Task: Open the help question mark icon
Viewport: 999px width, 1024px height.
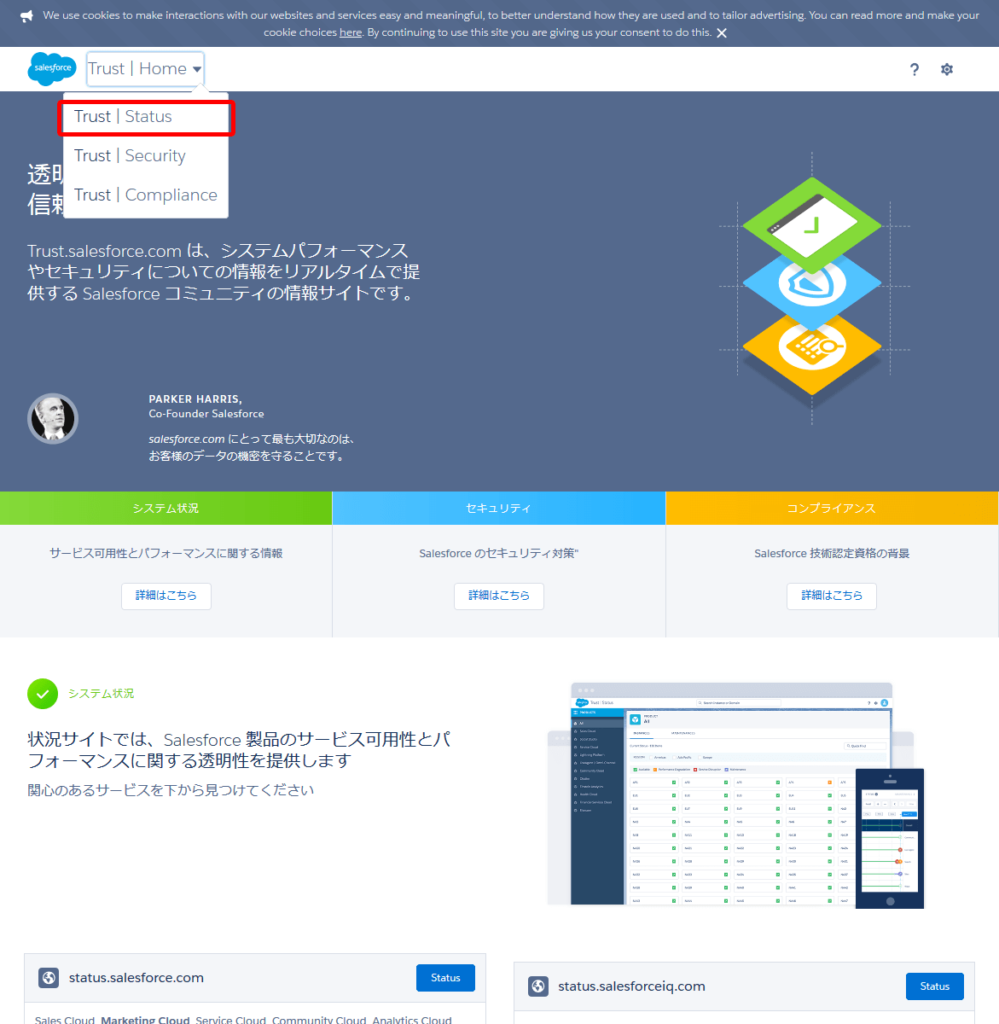Action: pyautogui.click(x=914, y=69)
